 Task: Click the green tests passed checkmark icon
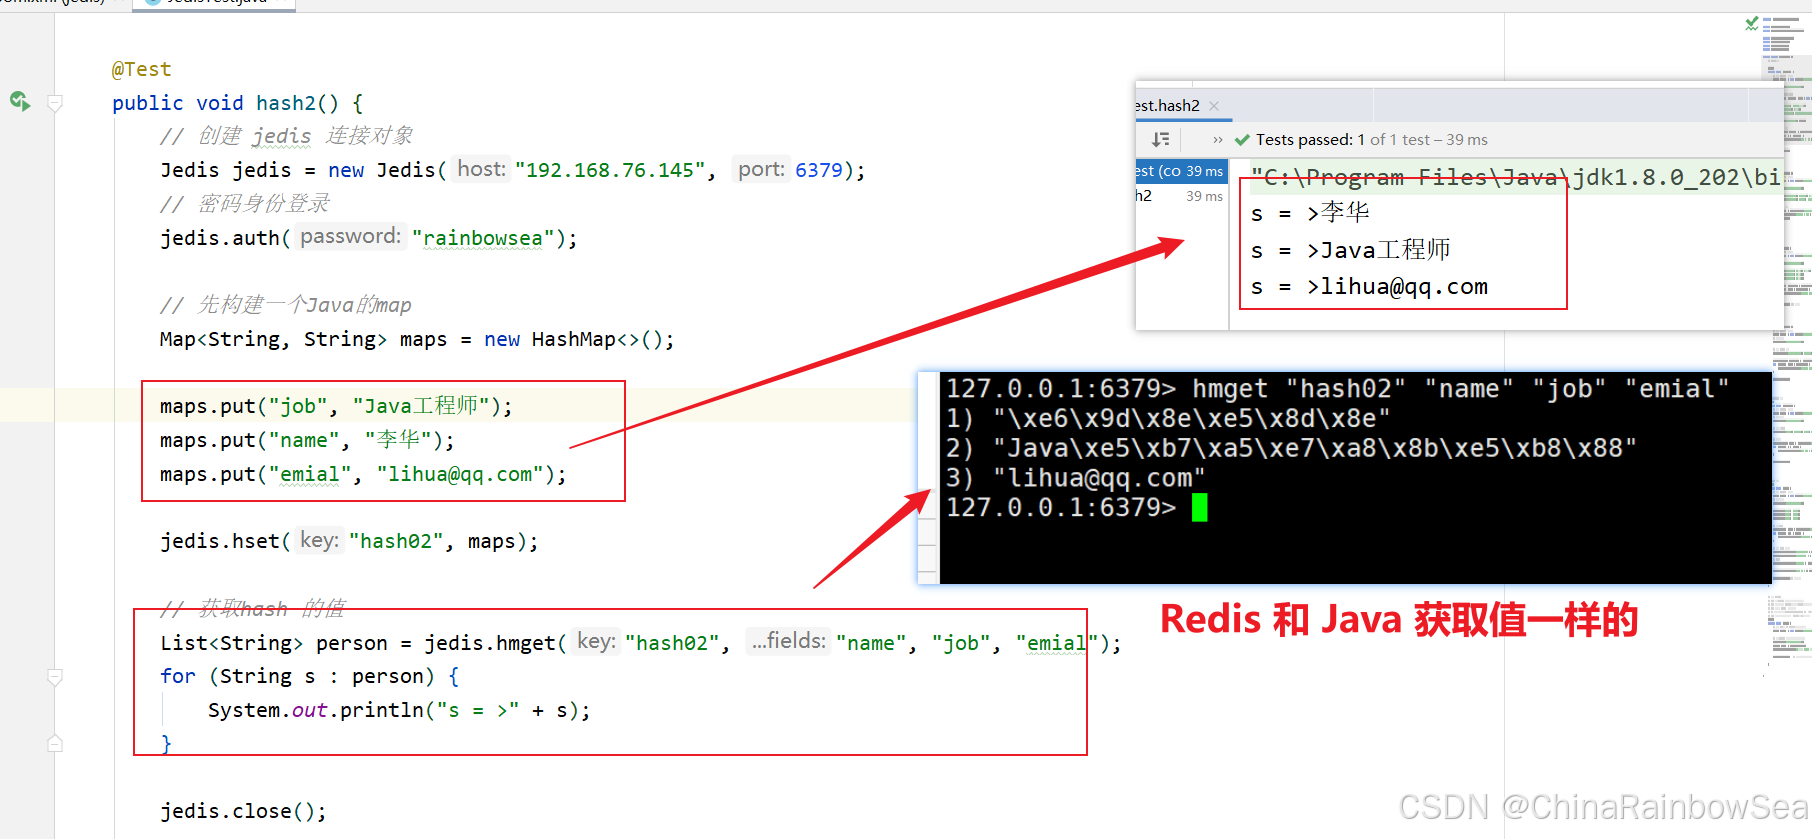[x=1242, y=140]
